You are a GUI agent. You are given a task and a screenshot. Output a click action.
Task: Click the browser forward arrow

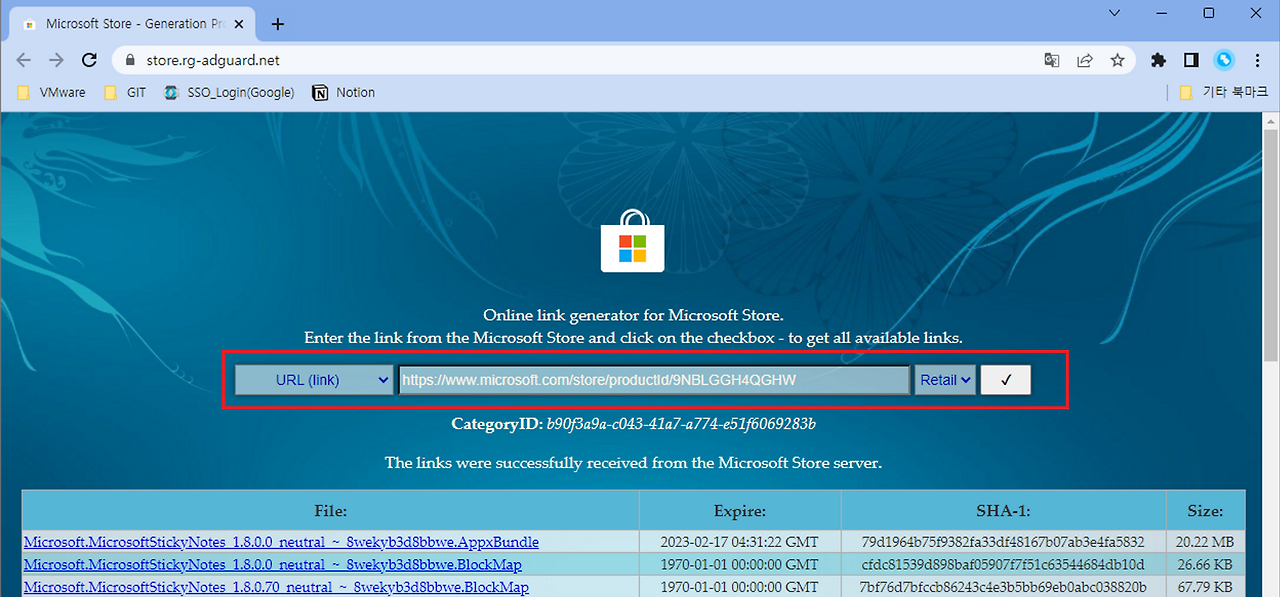[x=56, y=60]
